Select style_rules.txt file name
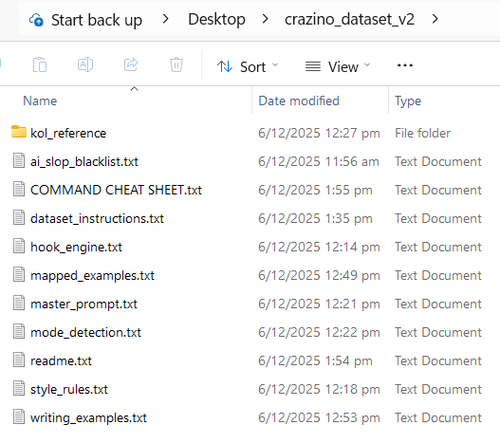 [x=69, y=390]
